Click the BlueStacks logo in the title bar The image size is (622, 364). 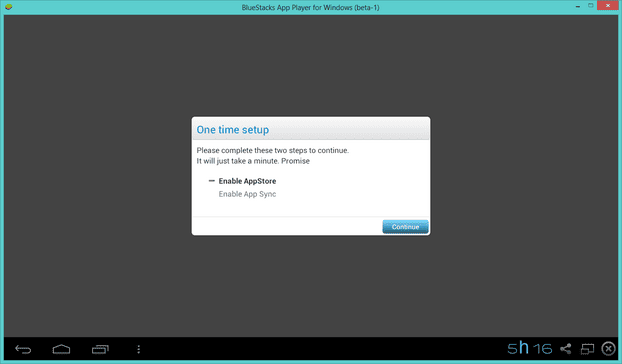[8, 7]
